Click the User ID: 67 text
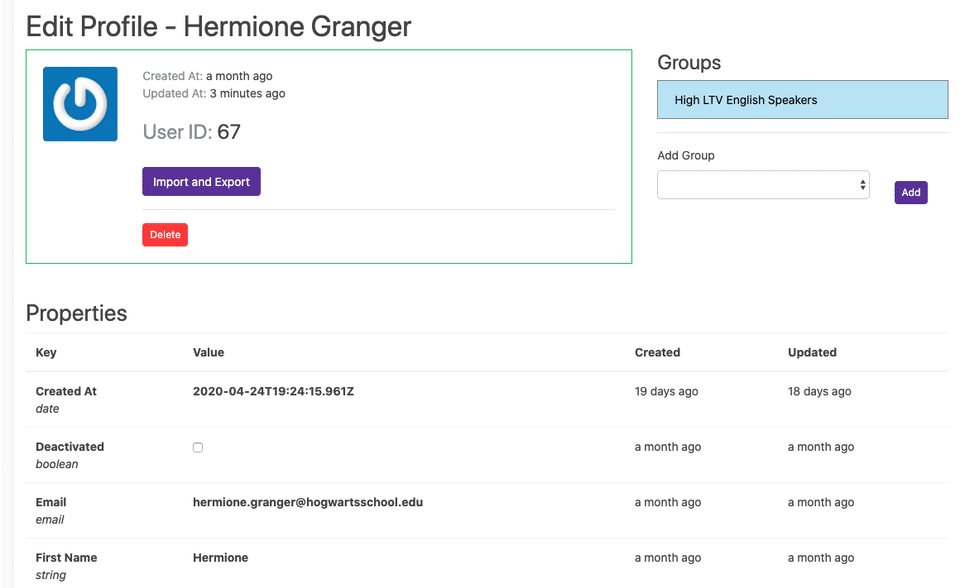The width and height of the screenshot is (960, 588). [191, 132]
